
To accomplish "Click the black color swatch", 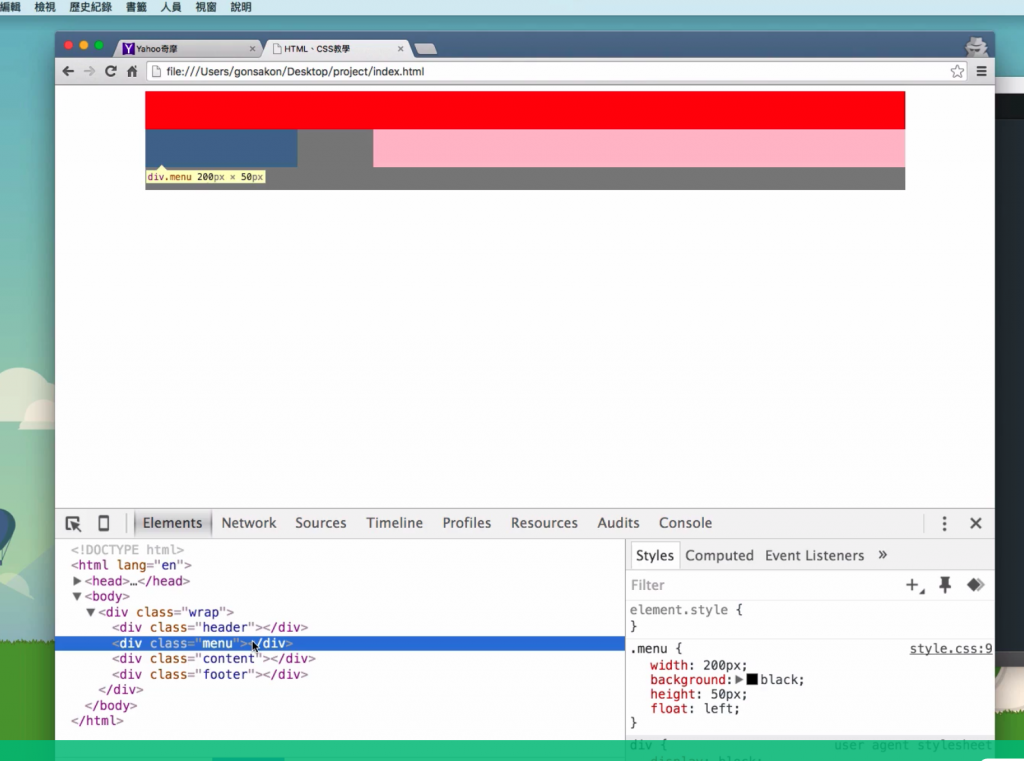I will [x=752, y=679].
